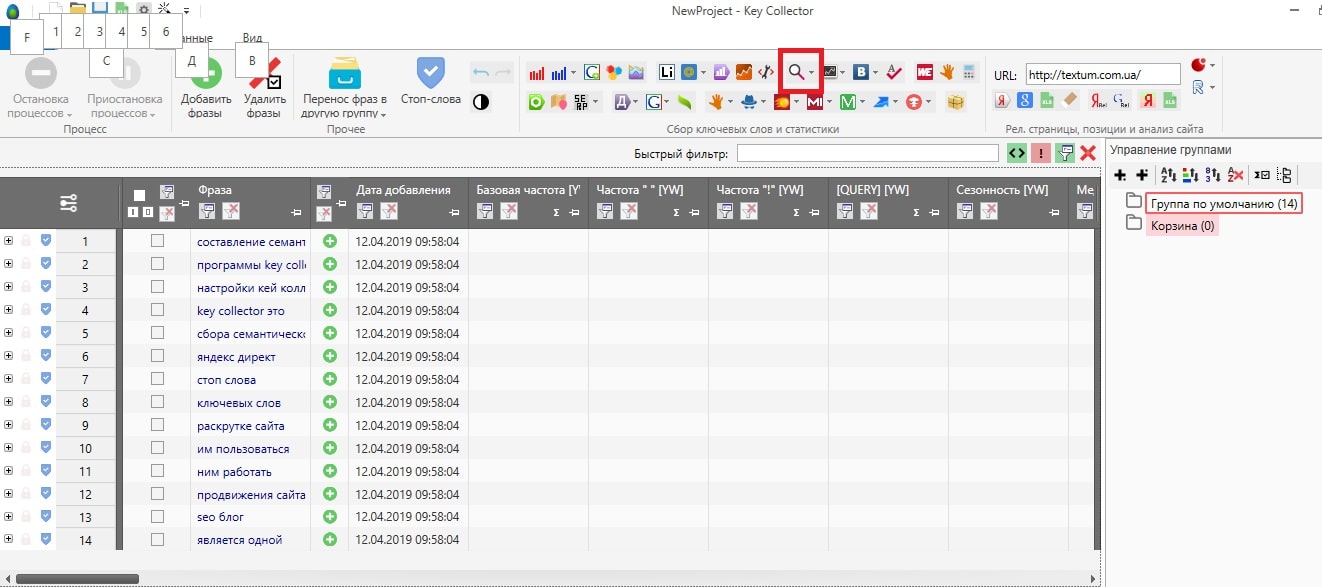Click the Вид ribbon tab
The height and width of the screenshot is (587, 1322).
click(x=252, y=38)
